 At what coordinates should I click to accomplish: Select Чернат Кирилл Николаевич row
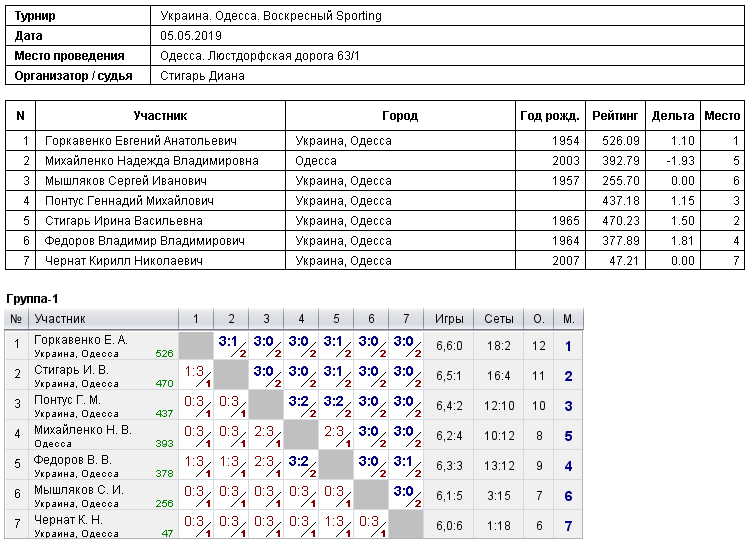pyautogui.click(x=375, y=261)
